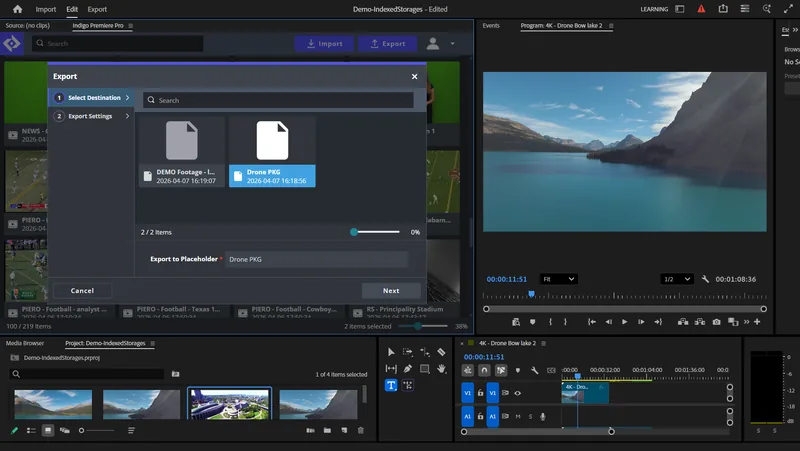Switch Project panel to list view
800x451 pixels.
(x=31, y=431)
